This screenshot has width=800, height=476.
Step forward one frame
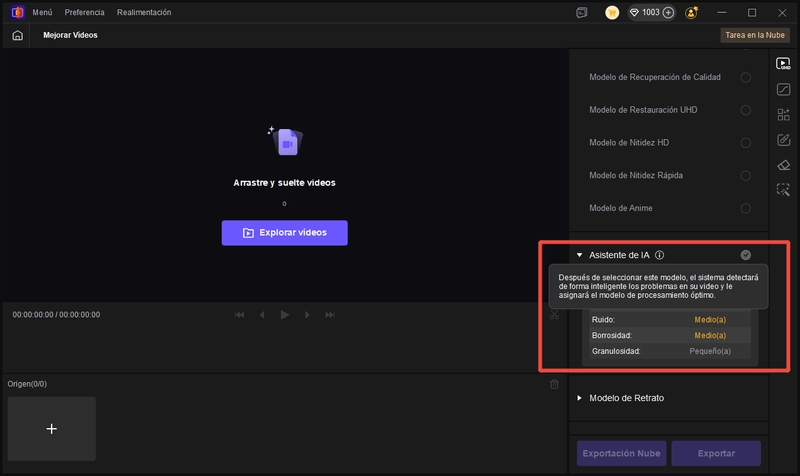pos(307,315)
